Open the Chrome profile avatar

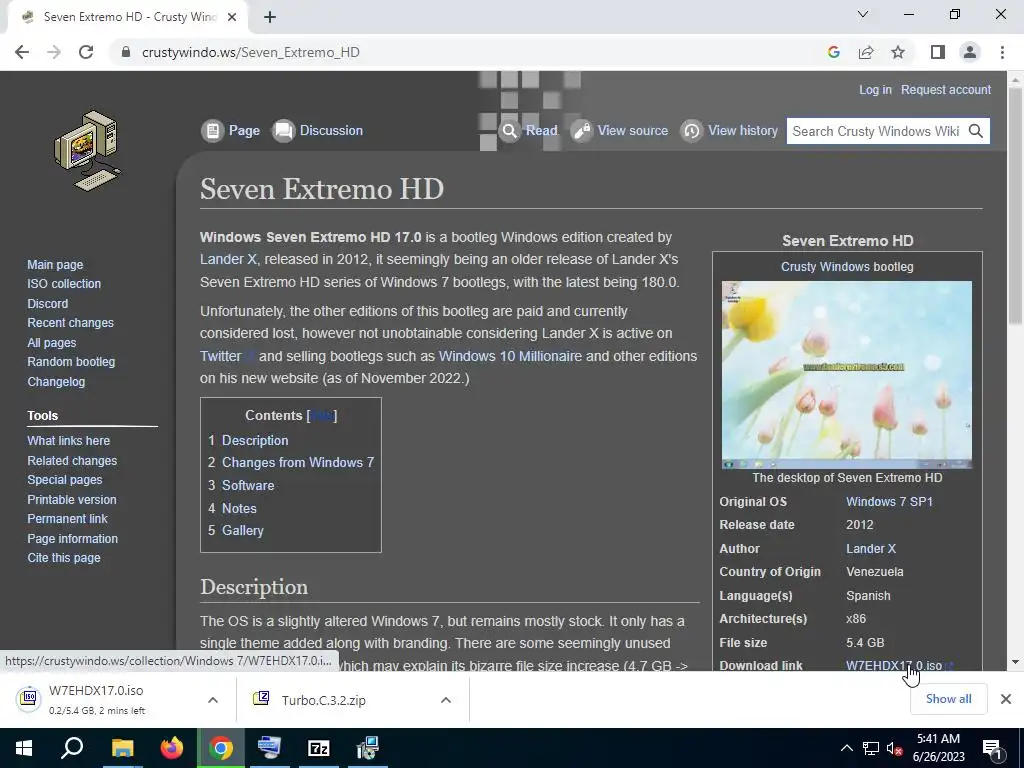coord(970,52)
